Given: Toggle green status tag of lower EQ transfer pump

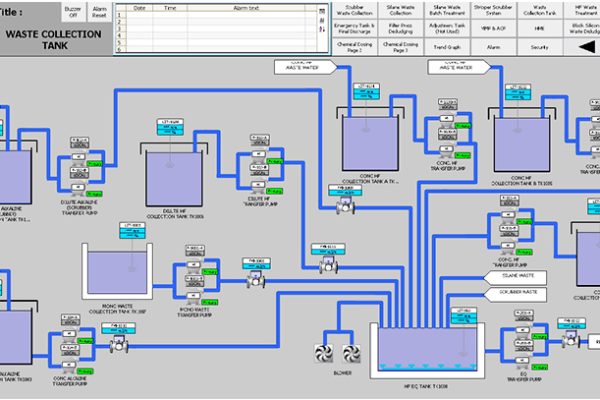Looking at the screenshot, I should pyautogui.click(x=539, y=367).
